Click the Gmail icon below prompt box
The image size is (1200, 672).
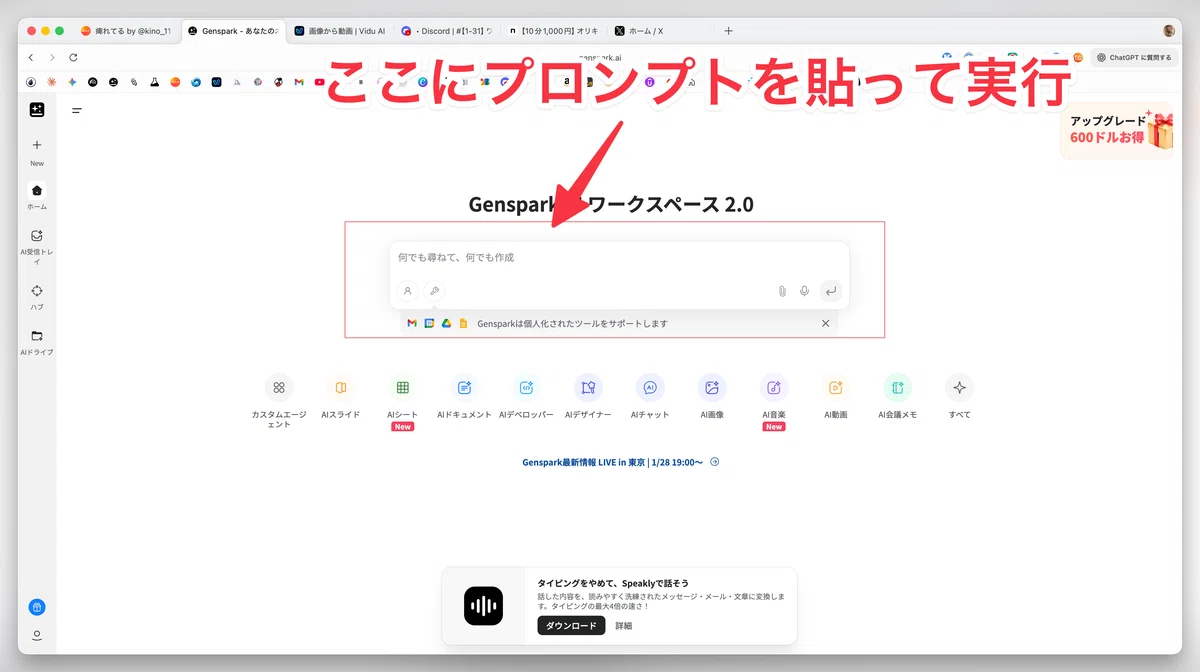tap(412, 324)
